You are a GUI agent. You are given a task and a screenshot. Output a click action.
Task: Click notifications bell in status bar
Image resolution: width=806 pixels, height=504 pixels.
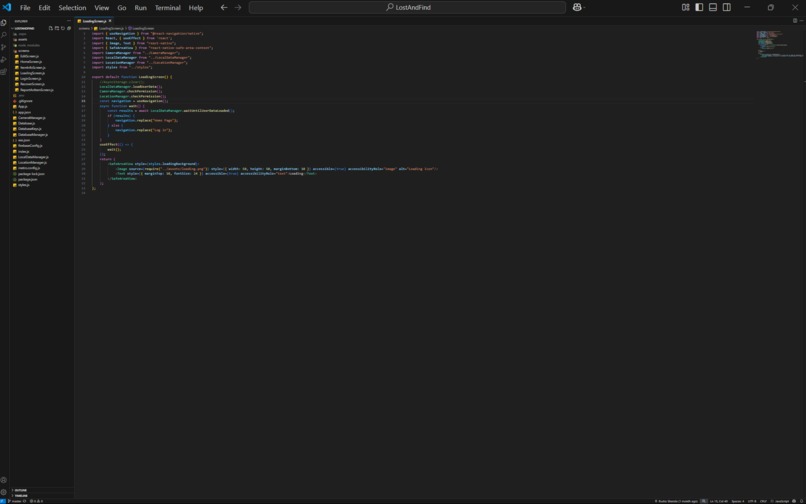pos(801,501)
